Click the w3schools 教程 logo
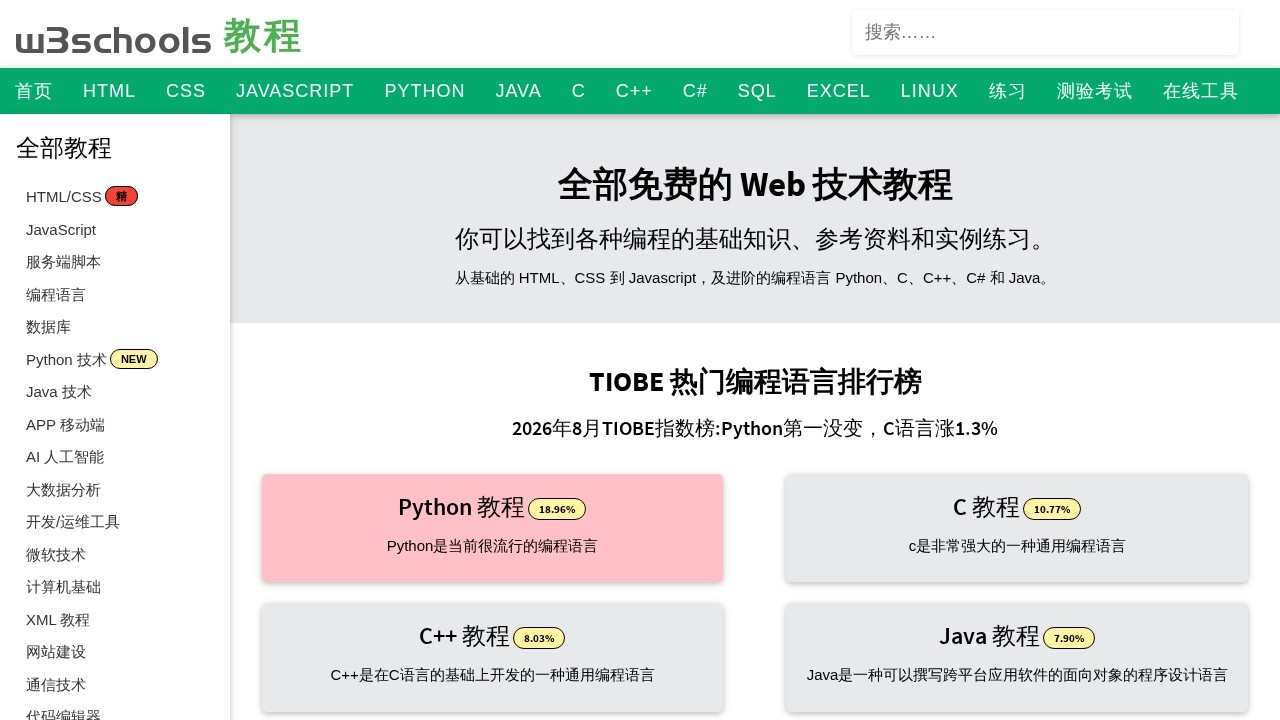This screenshot has width=1280, height=720. (x=158, y=38)
